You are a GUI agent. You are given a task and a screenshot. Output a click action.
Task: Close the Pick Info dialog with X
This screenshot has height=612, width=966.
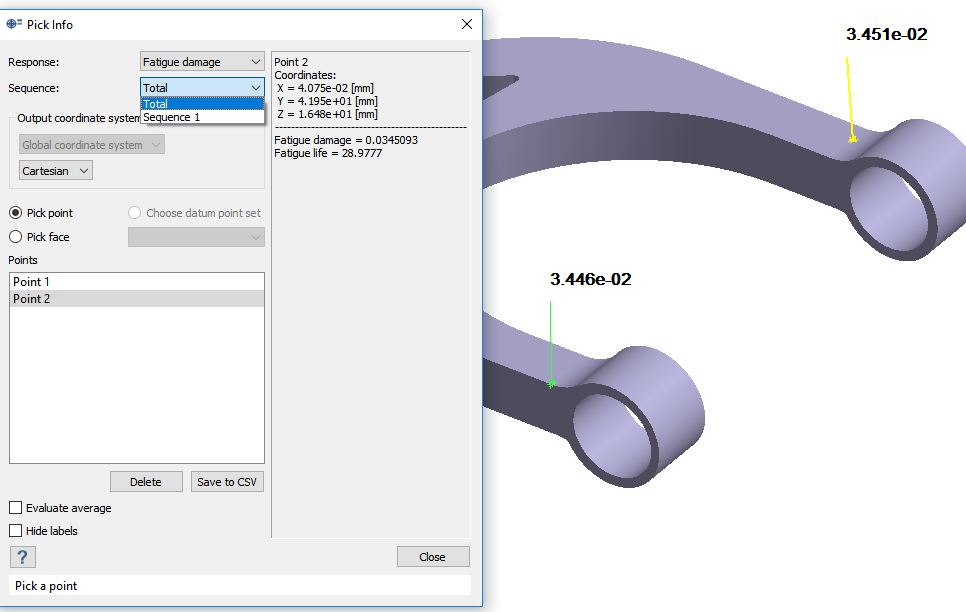point(466,24)
